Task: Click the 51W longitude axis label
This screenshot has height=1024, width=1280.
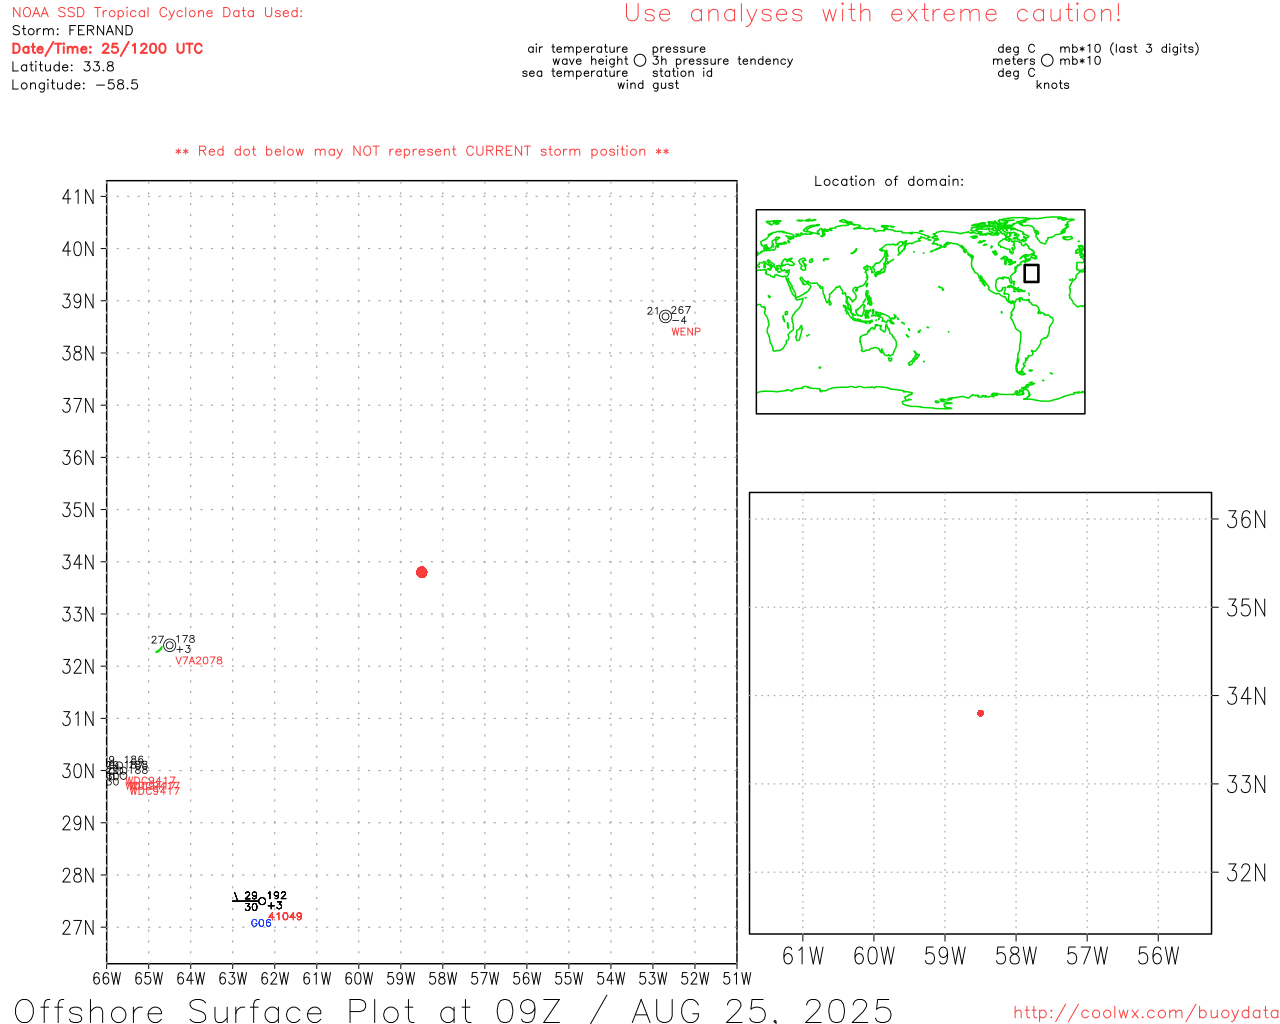Action: click(x=736, y=978)
